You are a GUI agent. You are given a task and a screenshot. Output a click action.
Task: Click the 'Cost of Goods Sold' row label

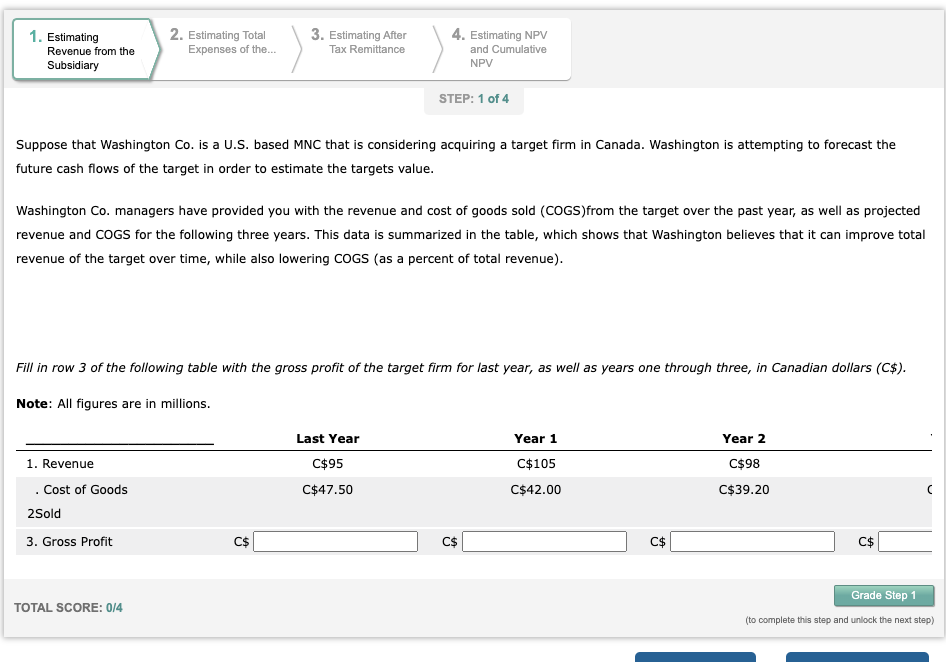(77, 501)
